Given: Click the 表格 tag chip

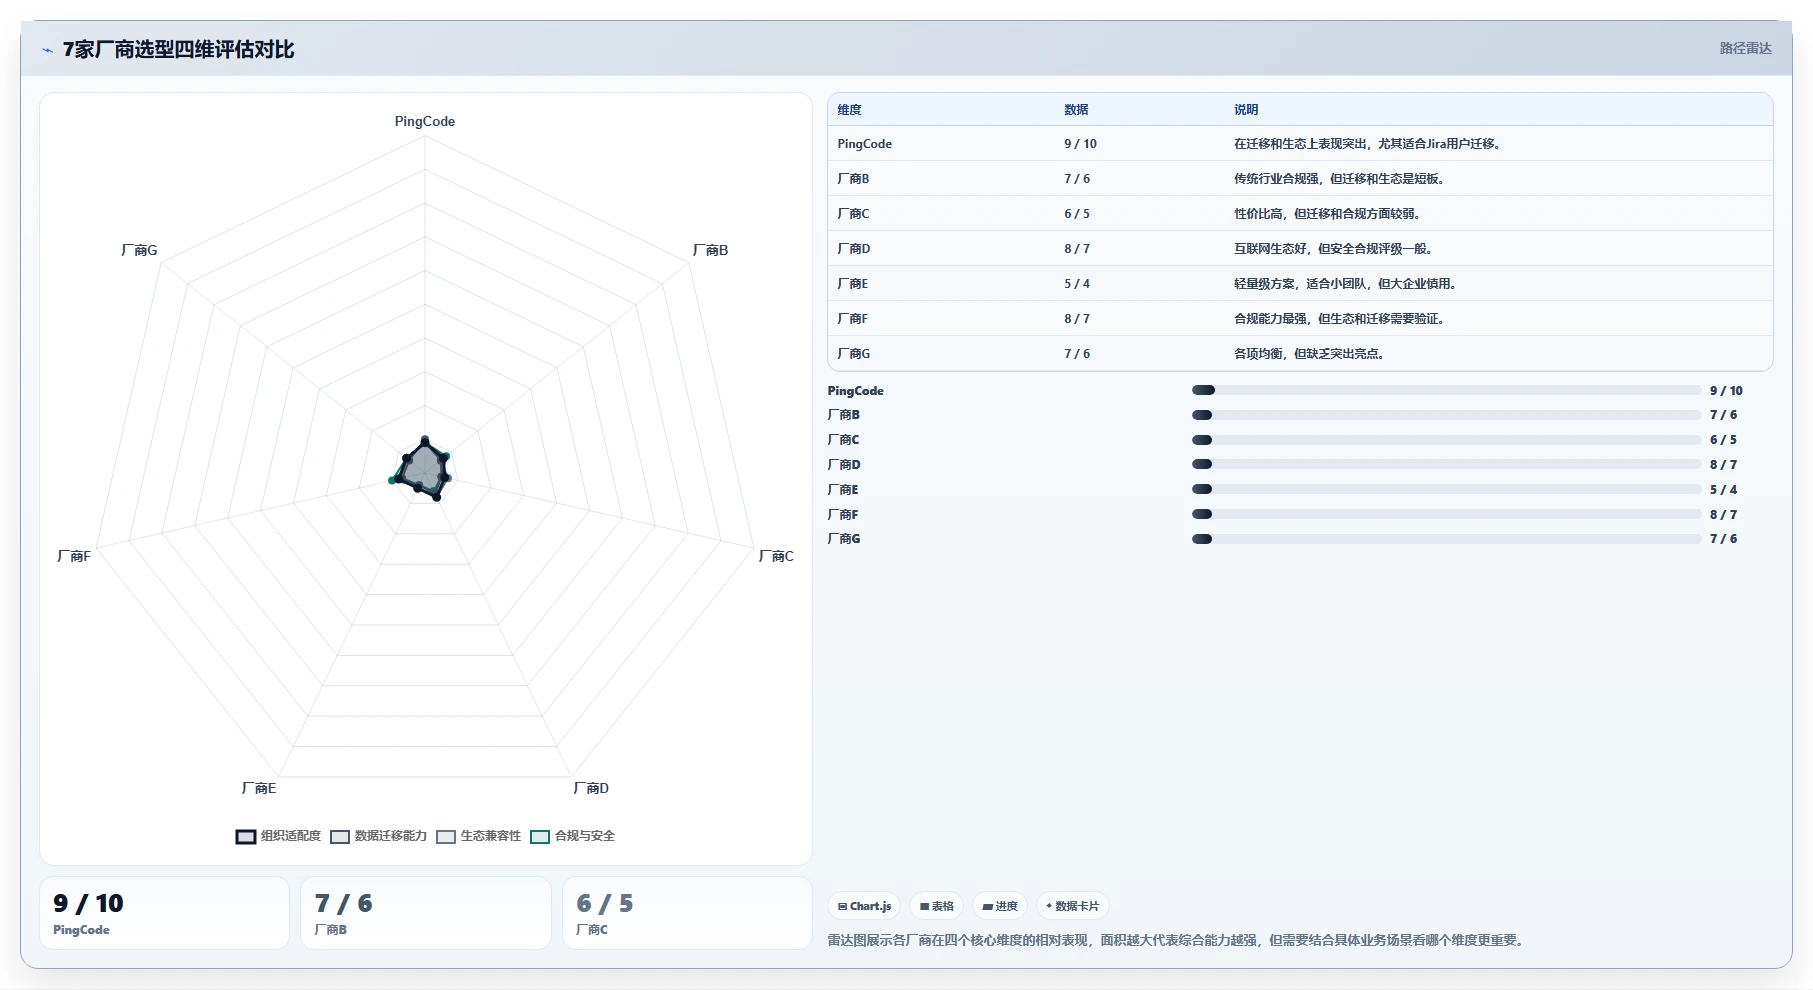Looking at the screenshot, I should (x=937, y=906).
